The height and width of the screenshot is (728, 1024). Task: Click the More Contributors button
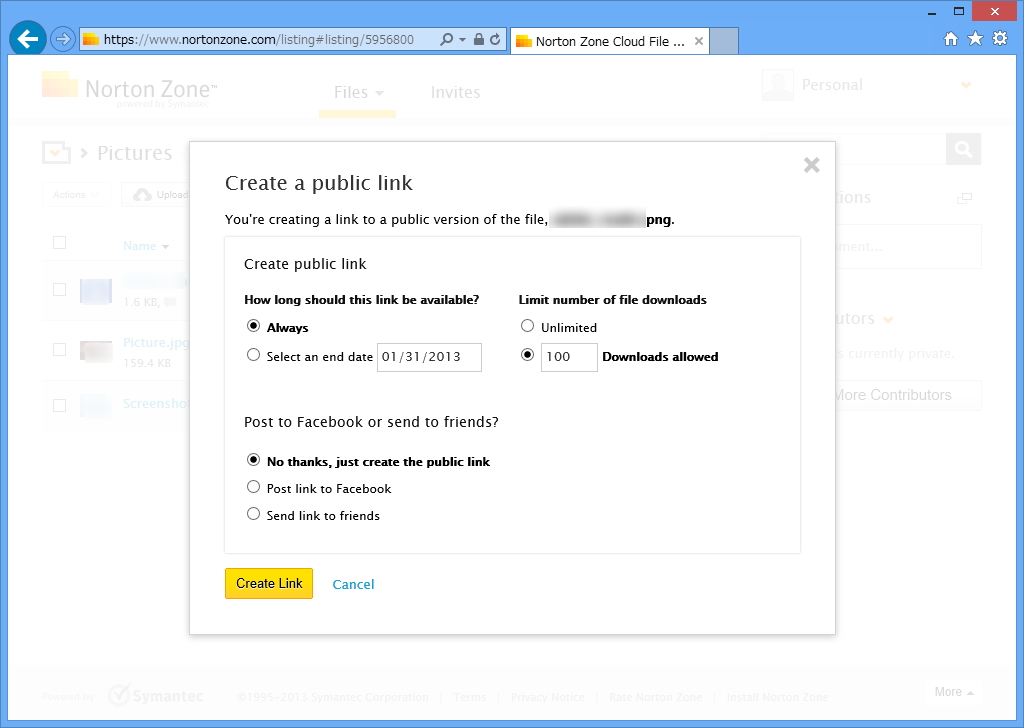[x=908, y=395]
